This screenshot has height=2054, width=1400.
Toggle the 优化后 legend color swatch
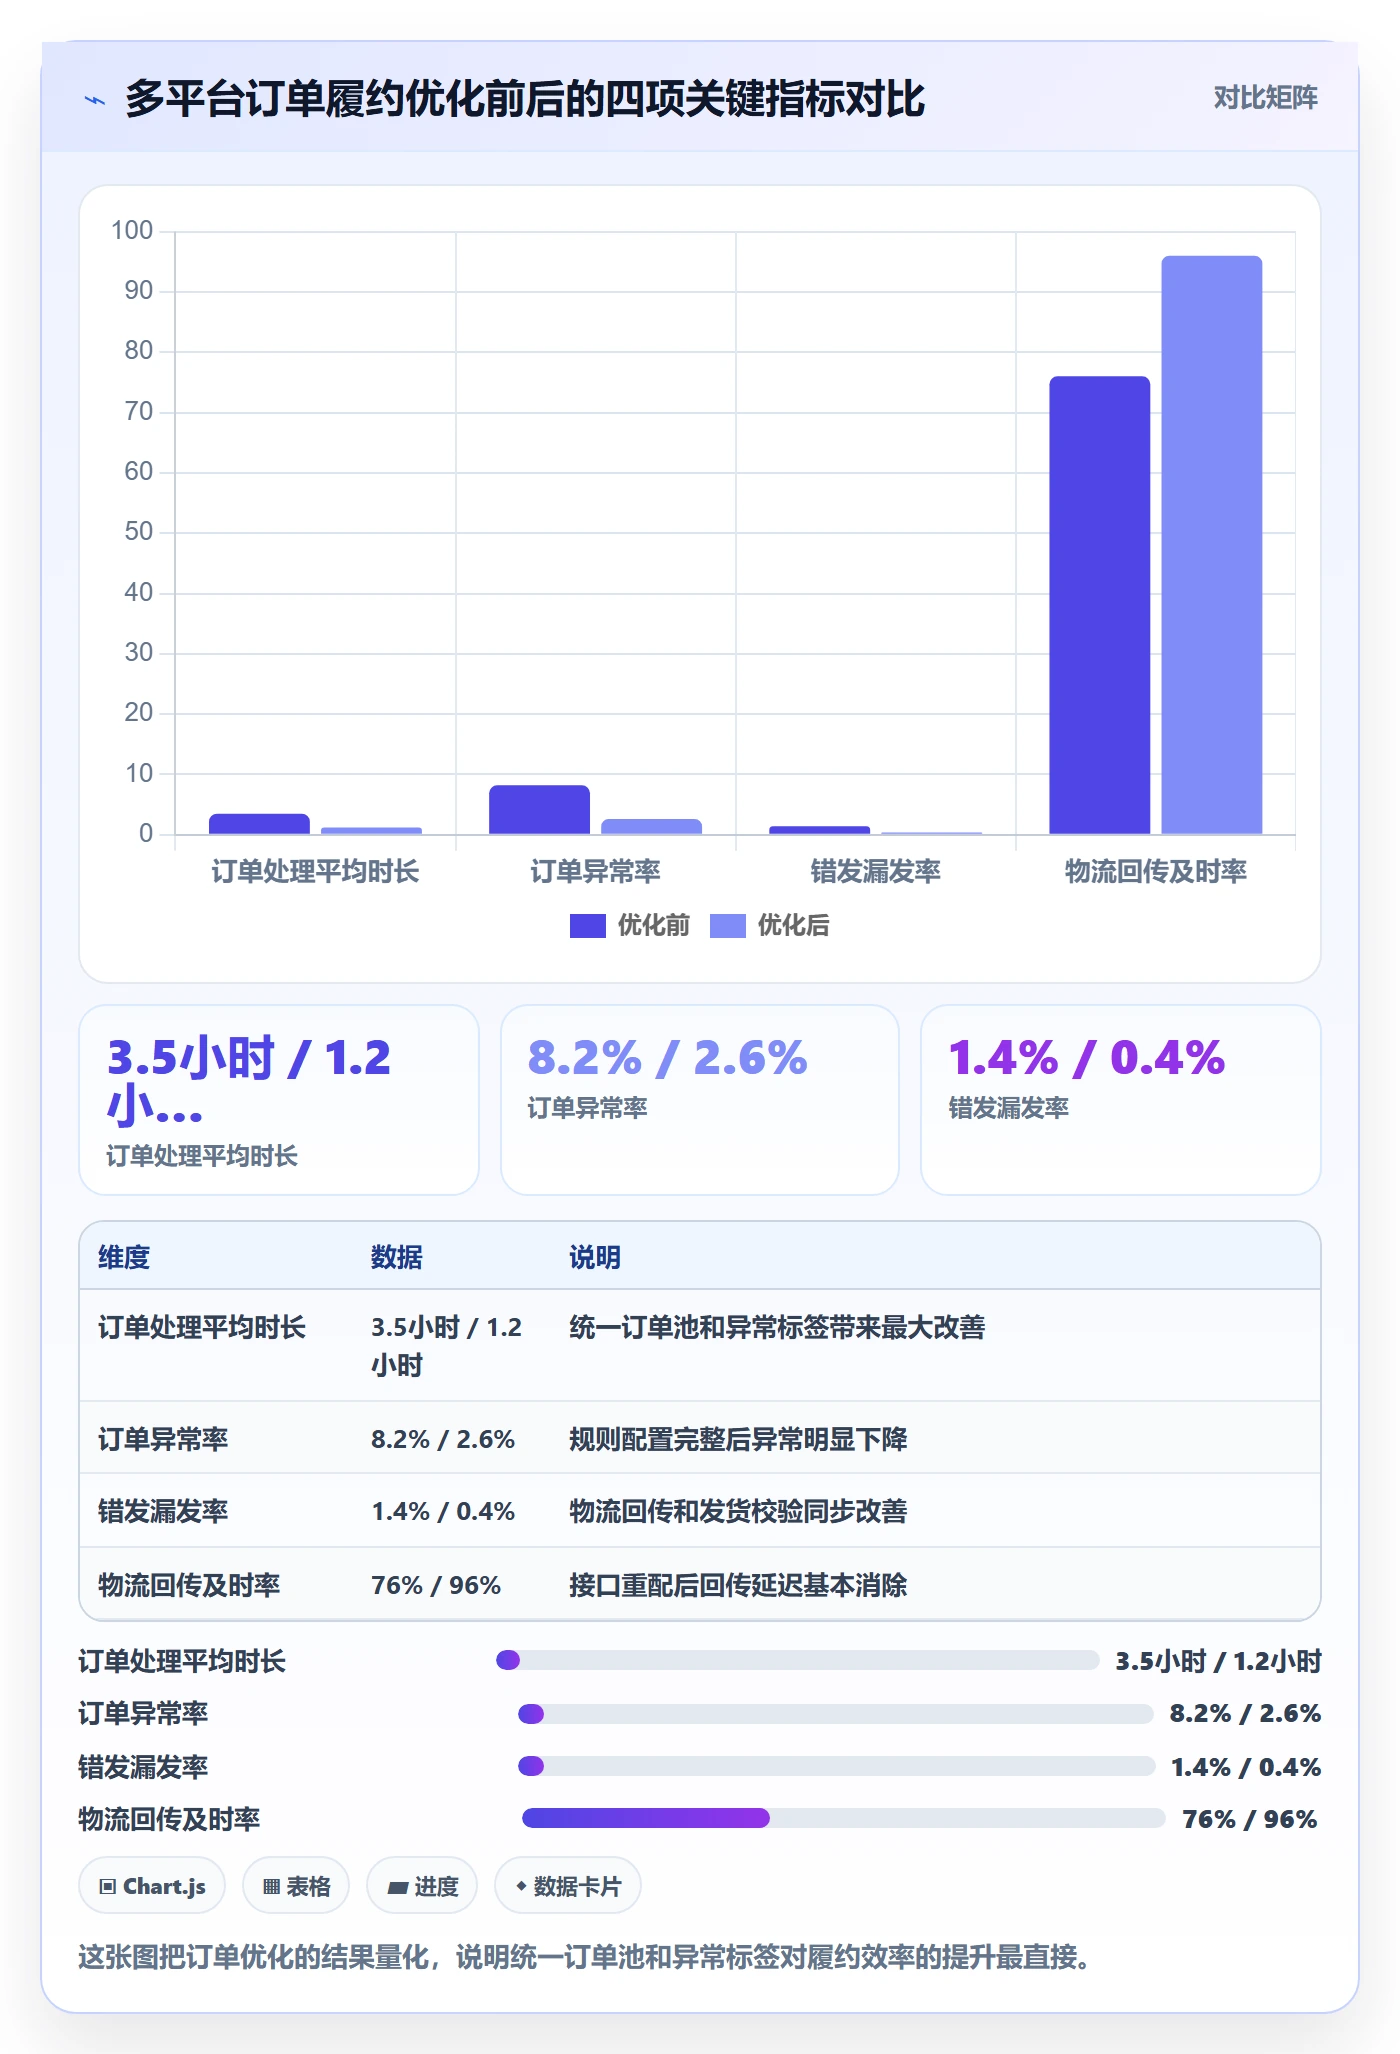728,926
